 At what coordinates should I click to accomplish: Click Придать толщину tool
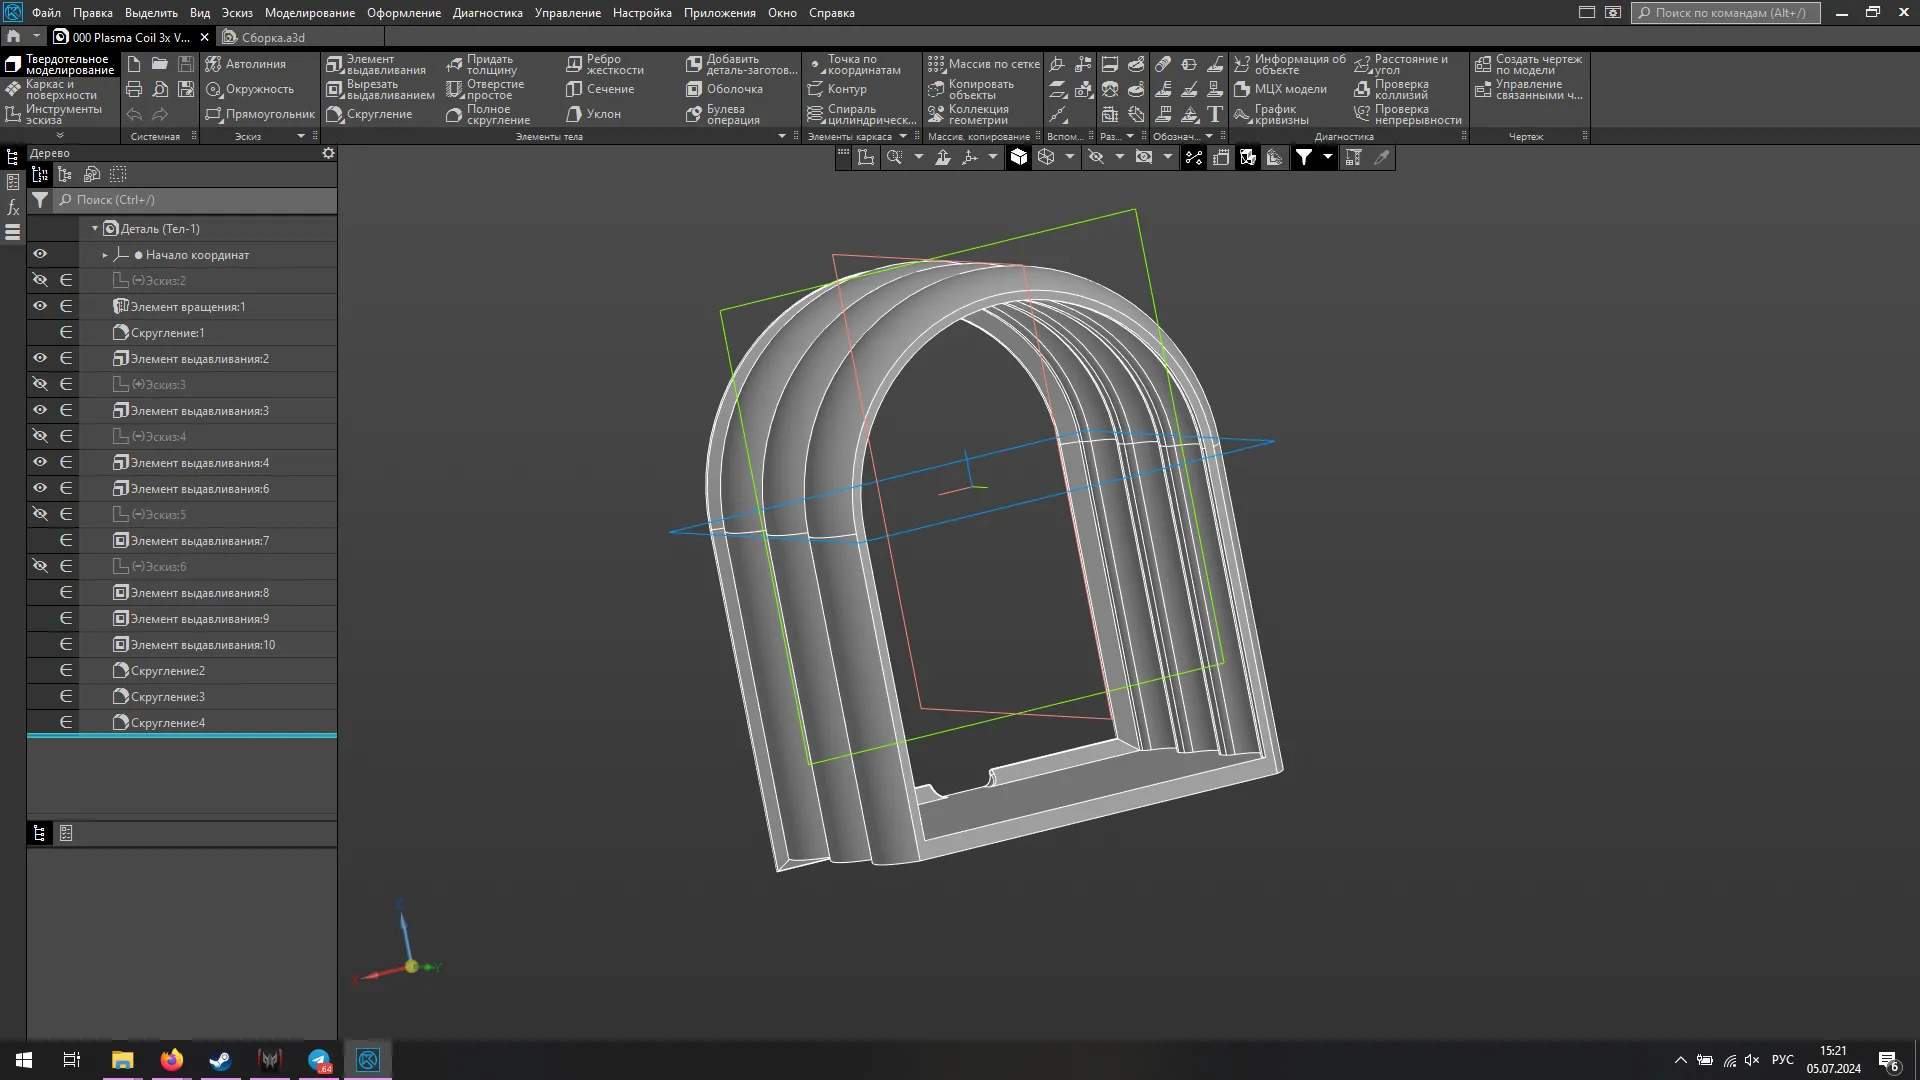482,64
